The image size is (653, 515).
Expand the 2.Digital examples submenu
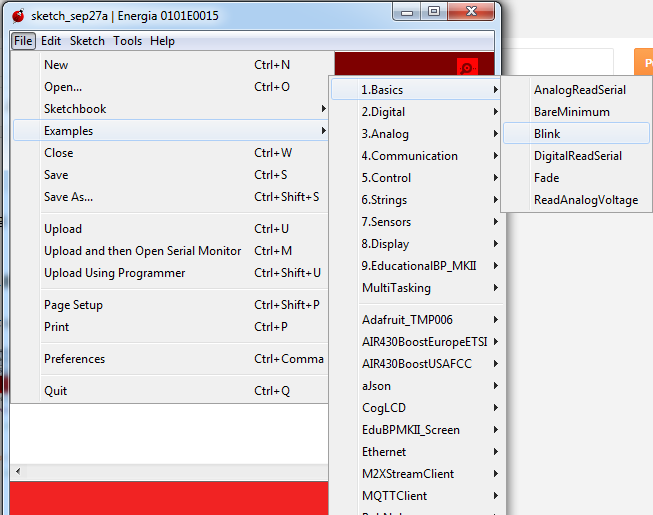[x=416, y=112]
